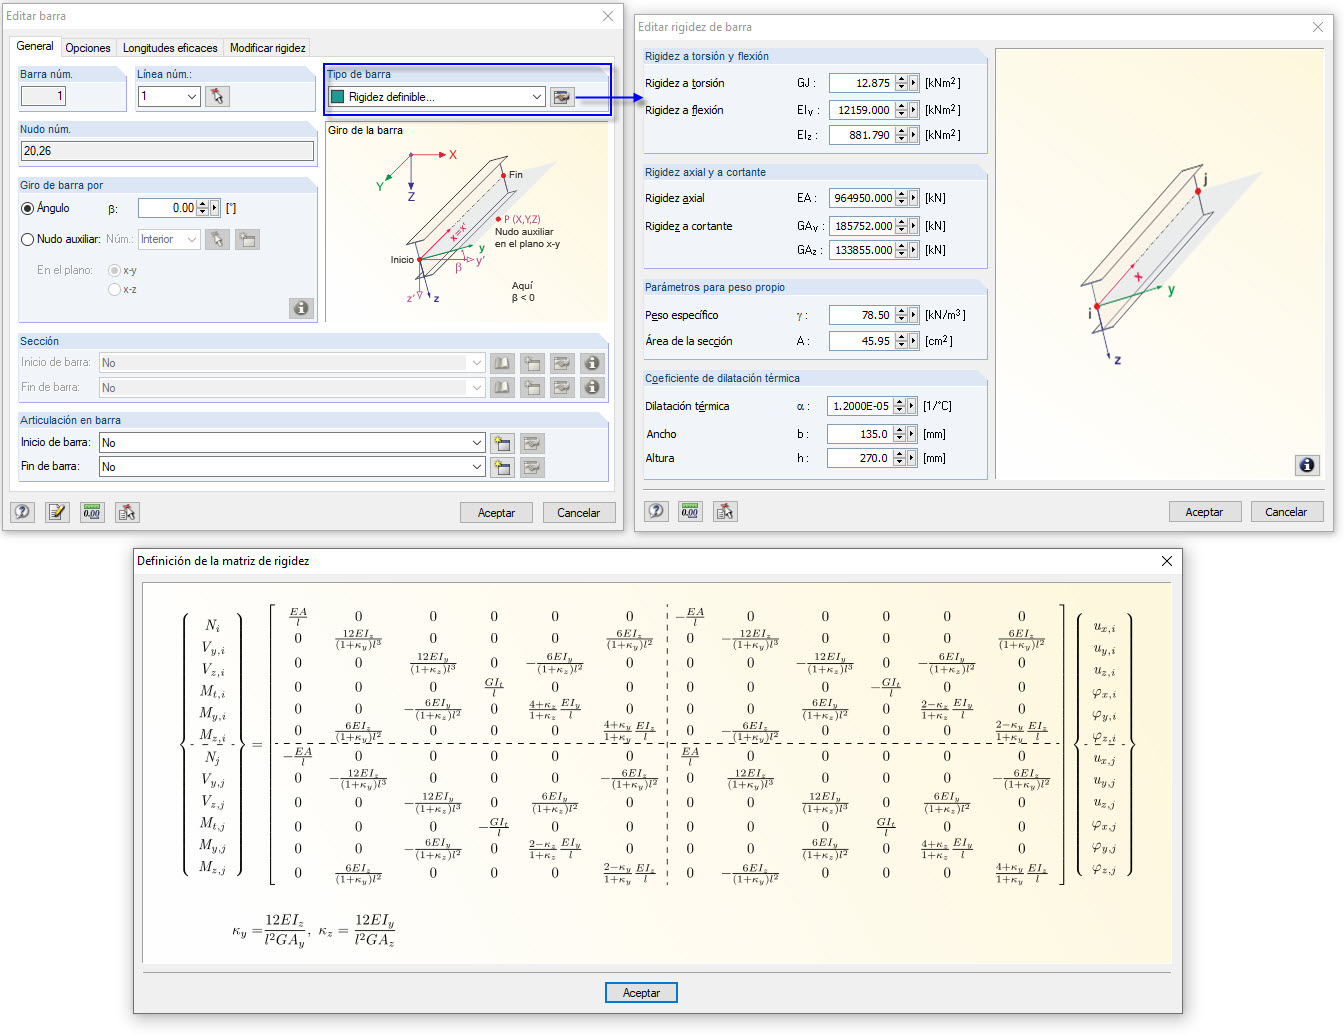This screenshot has width=1344, height=1035.
Task: Open the Modificar rigidez tab
Action: click(x=267, y=48)
